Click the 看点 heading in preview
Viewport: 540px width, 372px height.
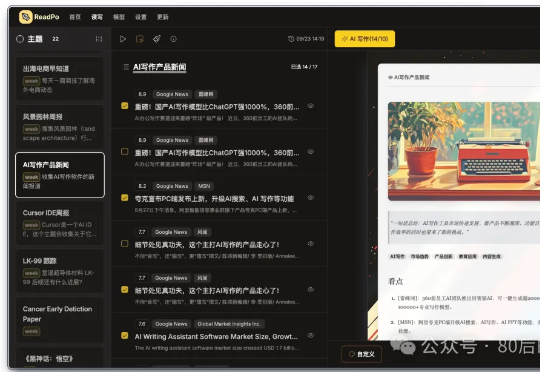(x=395, y=281)
